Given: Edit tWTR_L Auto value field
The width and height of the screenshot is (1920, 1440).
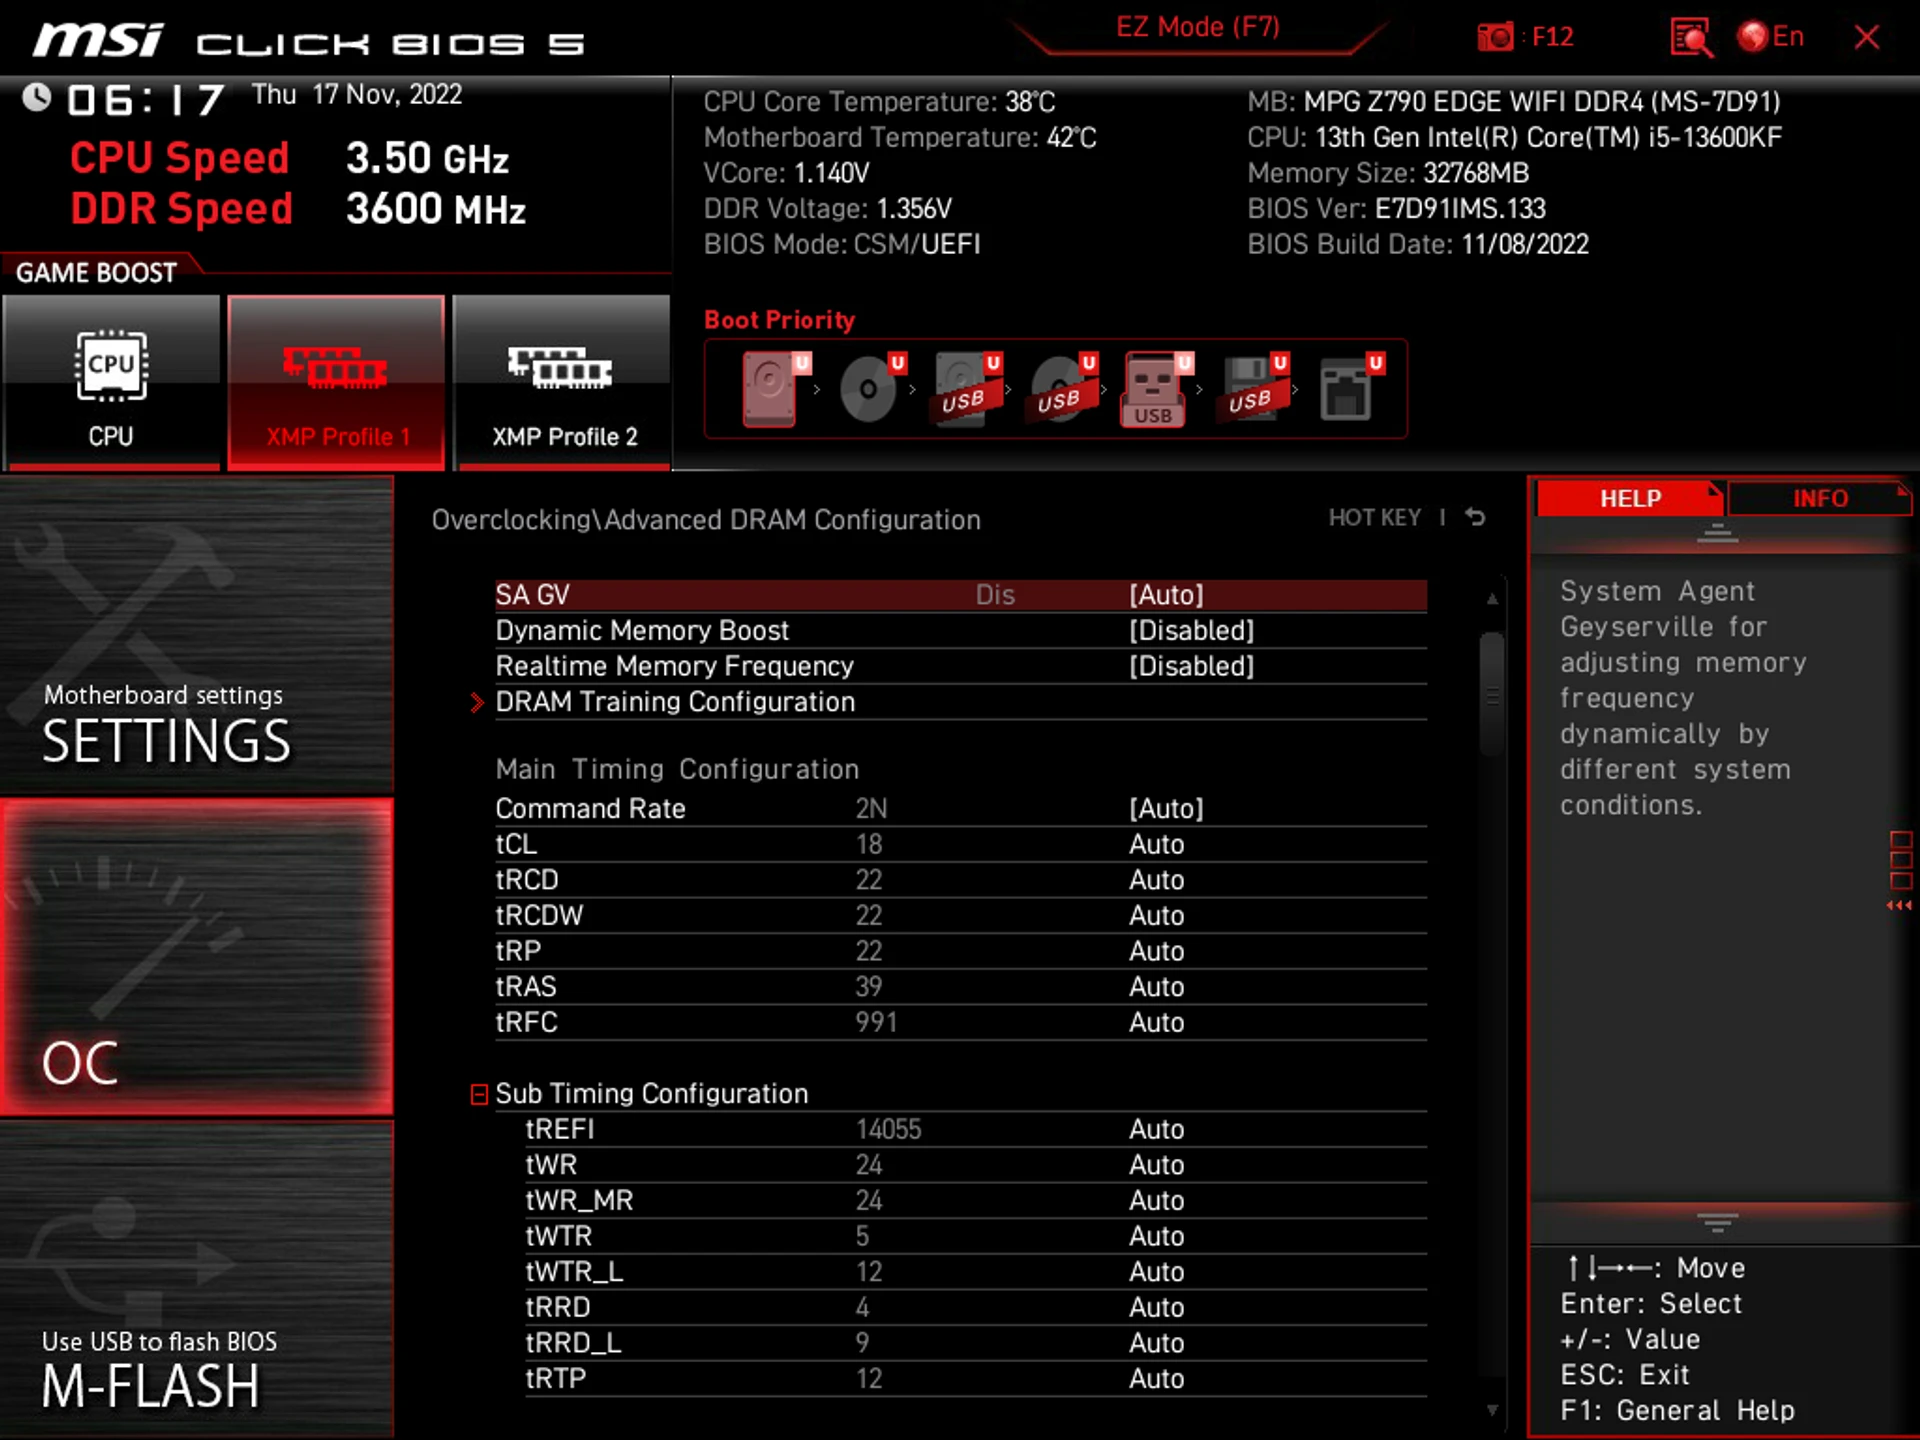Looking at the screenshot, I should (x=1156, y=1272).
